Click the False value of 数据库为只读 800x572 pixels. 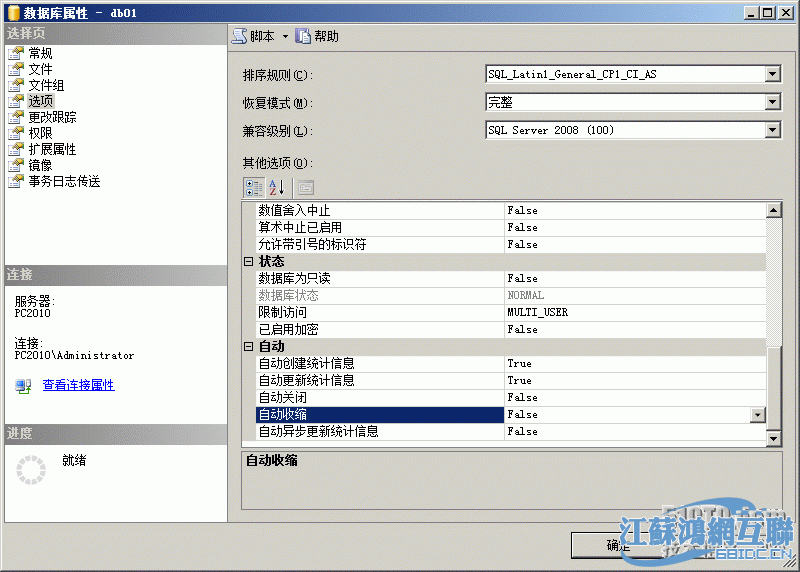coord(635,279)
